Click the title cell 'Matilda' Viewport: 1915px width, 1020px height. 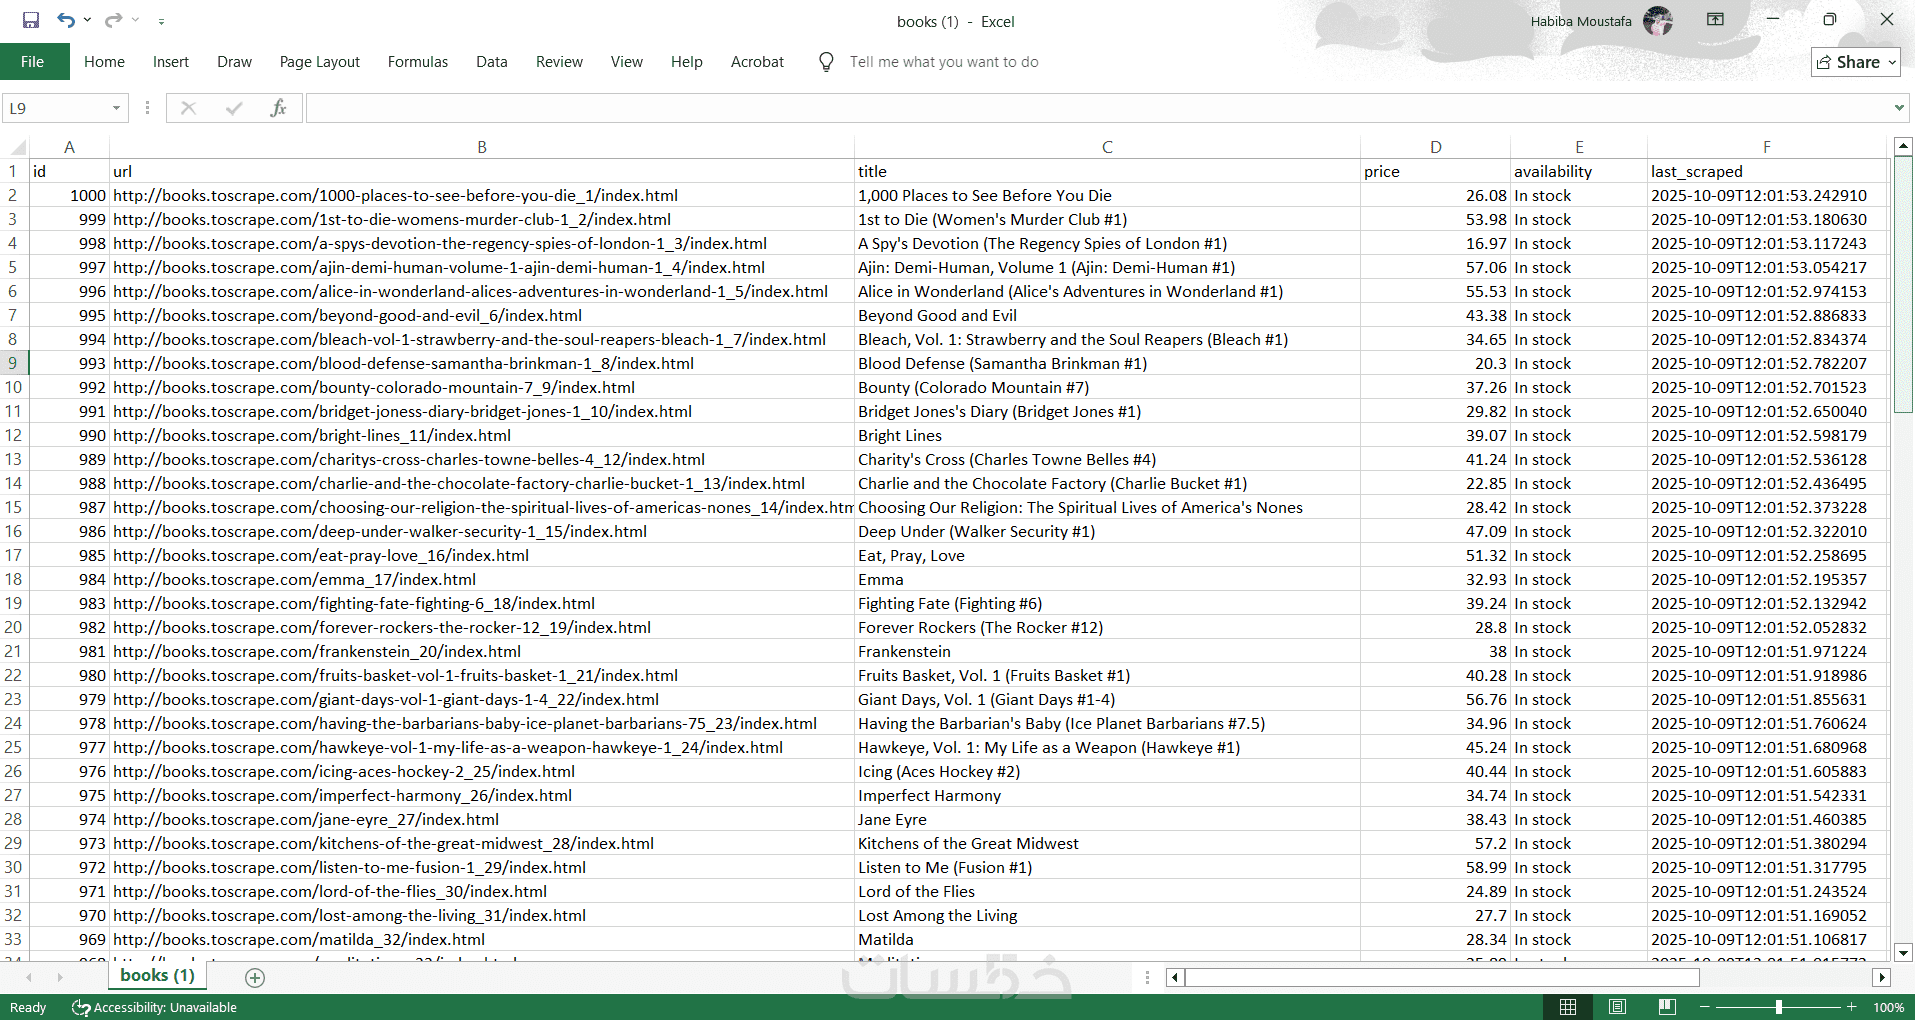point(1107,939)
